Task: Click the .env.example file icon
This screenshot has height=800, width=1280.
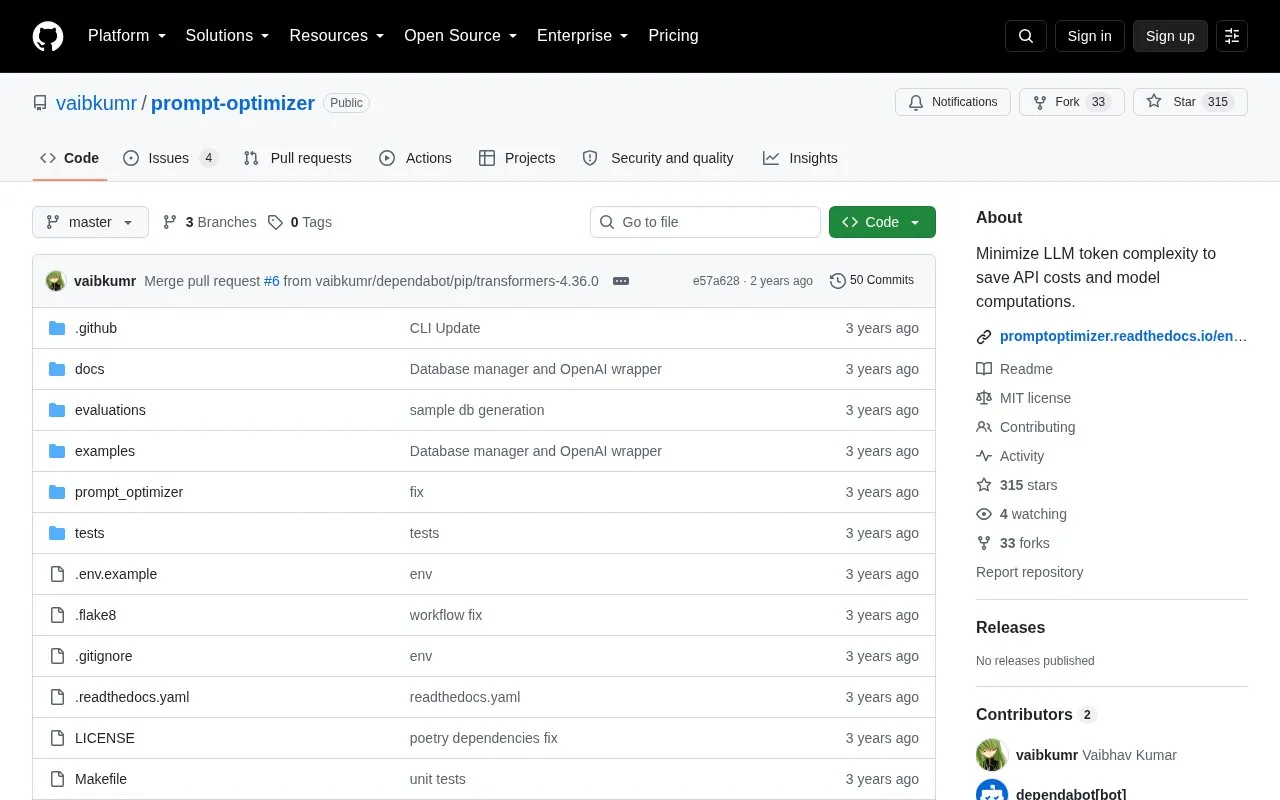Action: click(57, 574)
